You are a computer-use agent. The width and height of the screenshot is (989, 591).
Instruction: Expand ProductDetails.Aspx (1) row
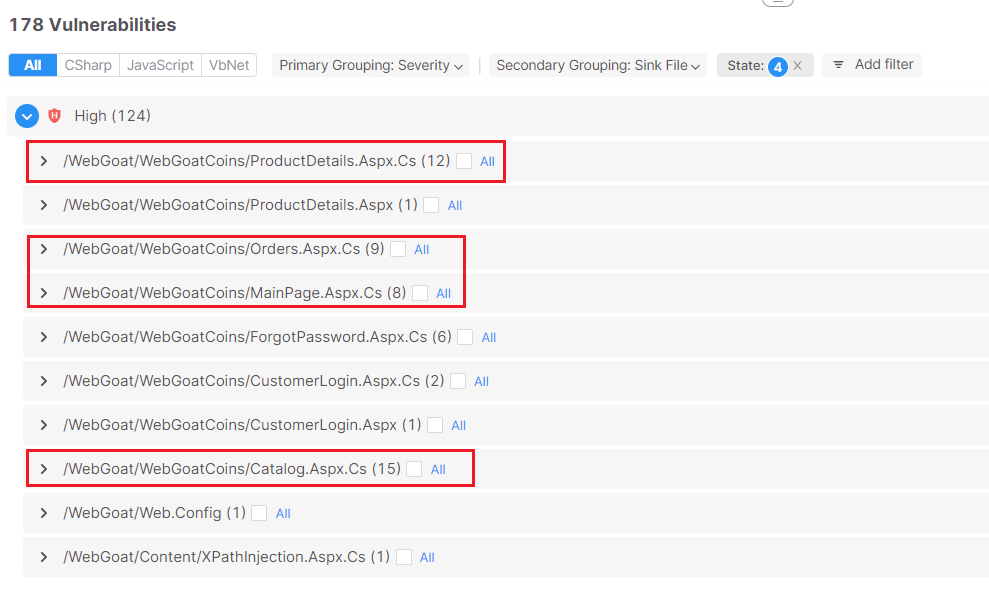[44, 206]
